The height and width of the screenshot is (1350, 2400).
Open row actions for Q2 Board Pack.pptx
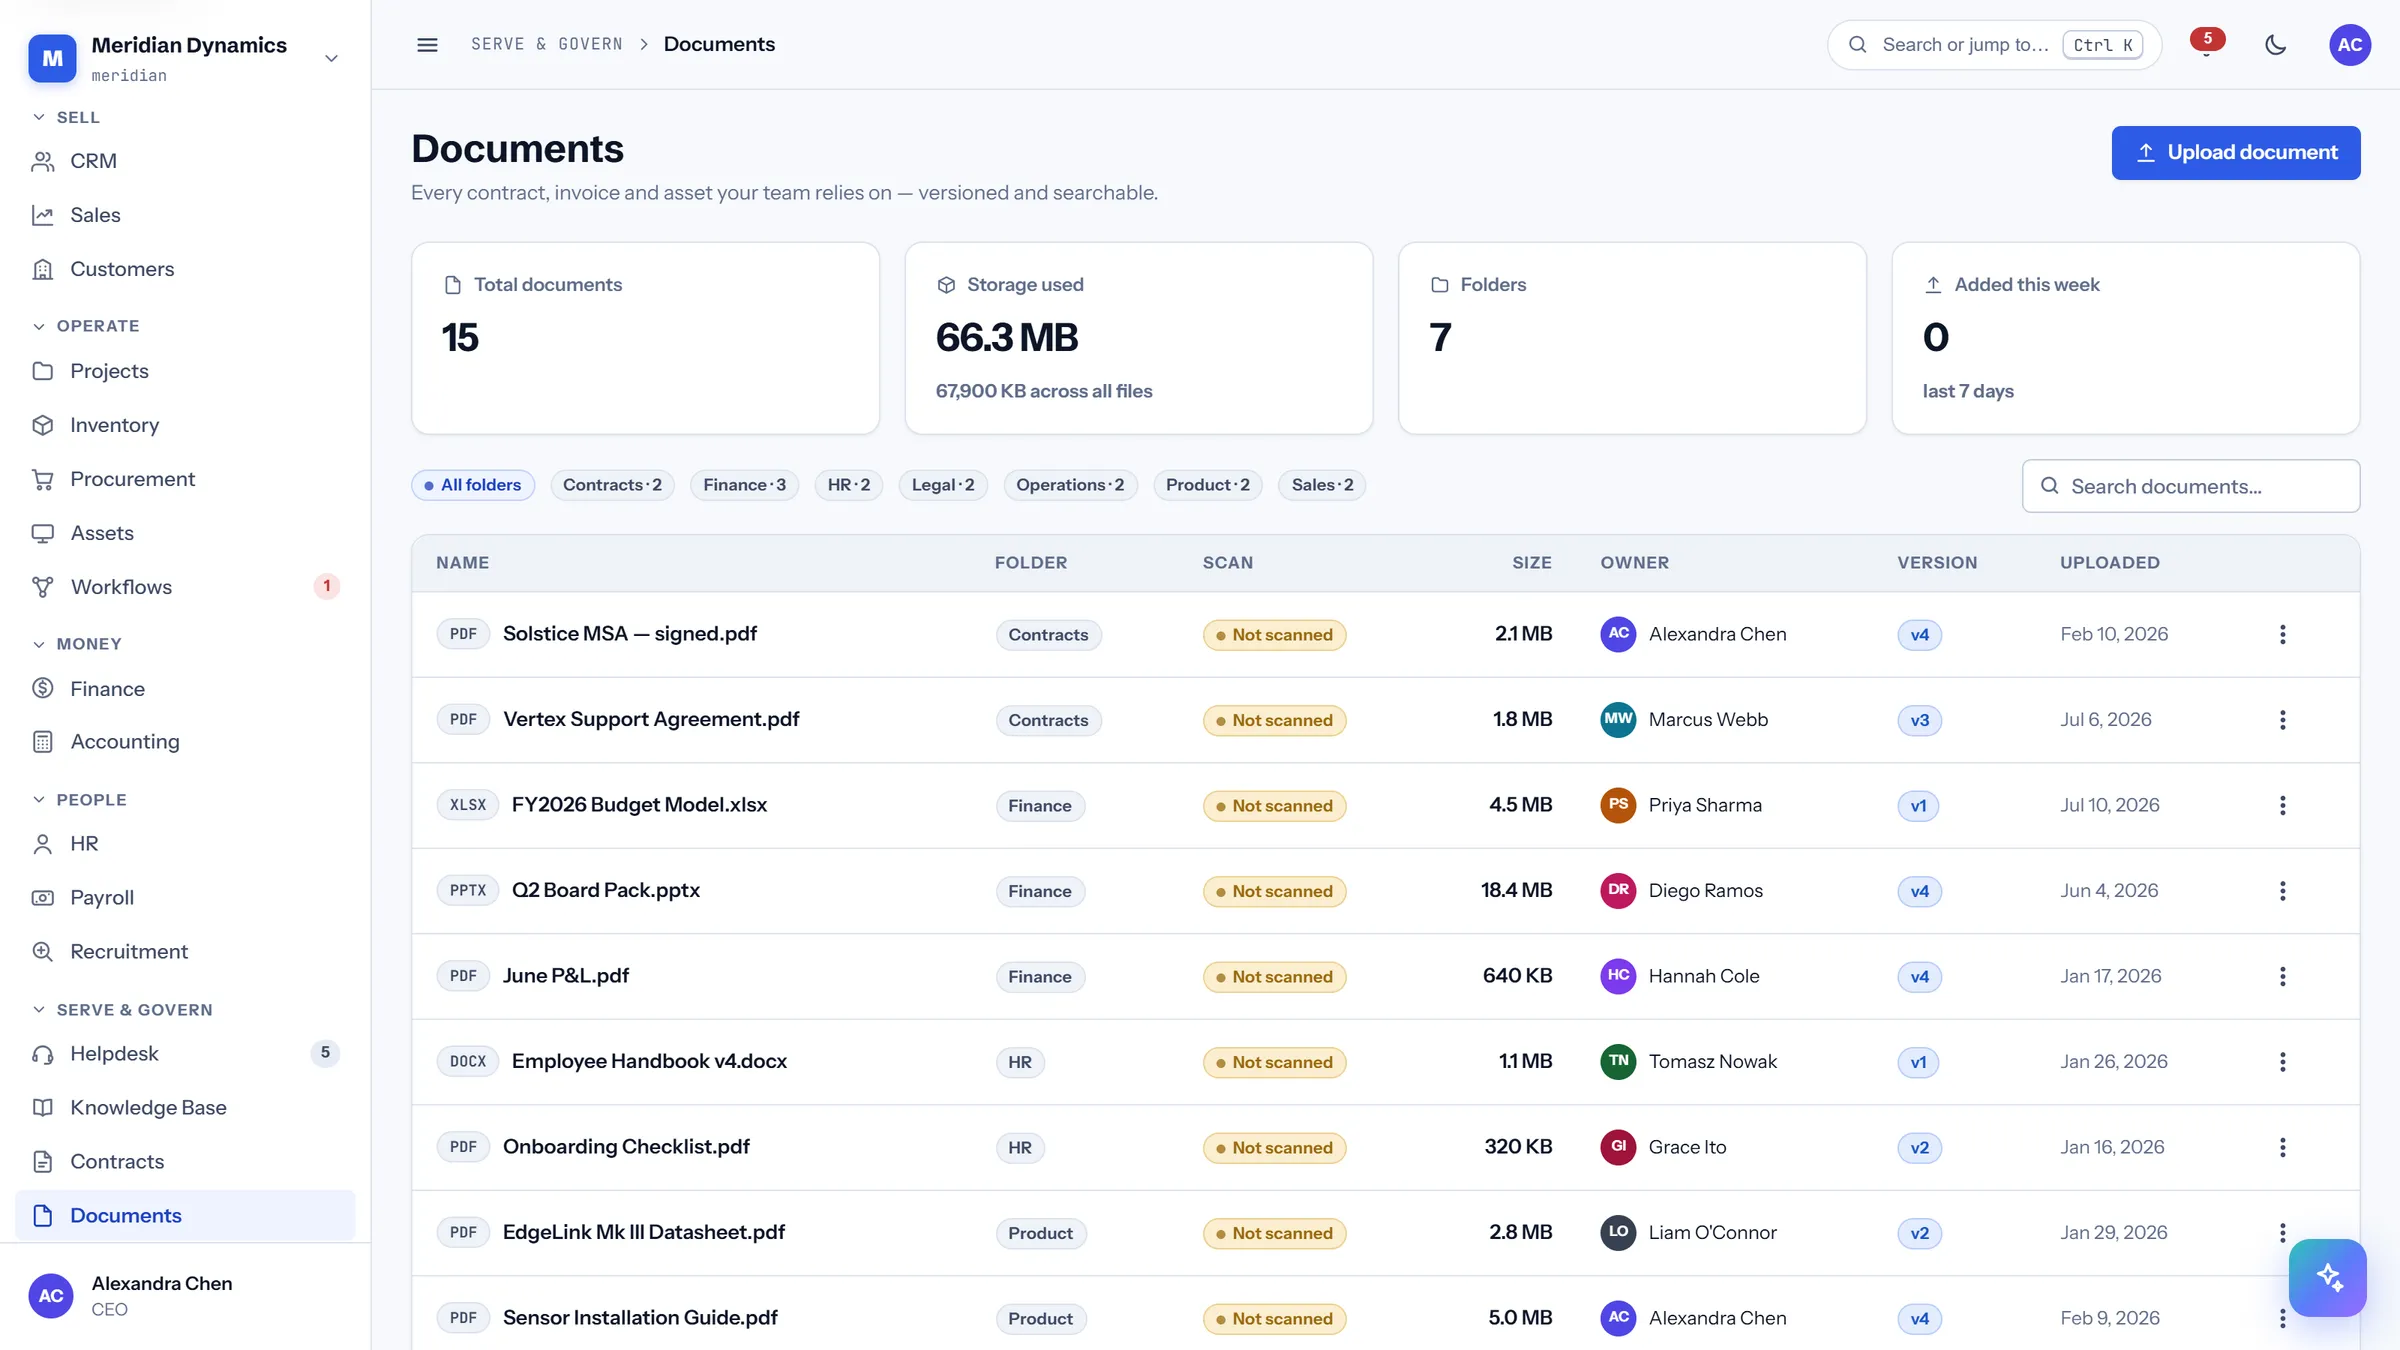2282,891
